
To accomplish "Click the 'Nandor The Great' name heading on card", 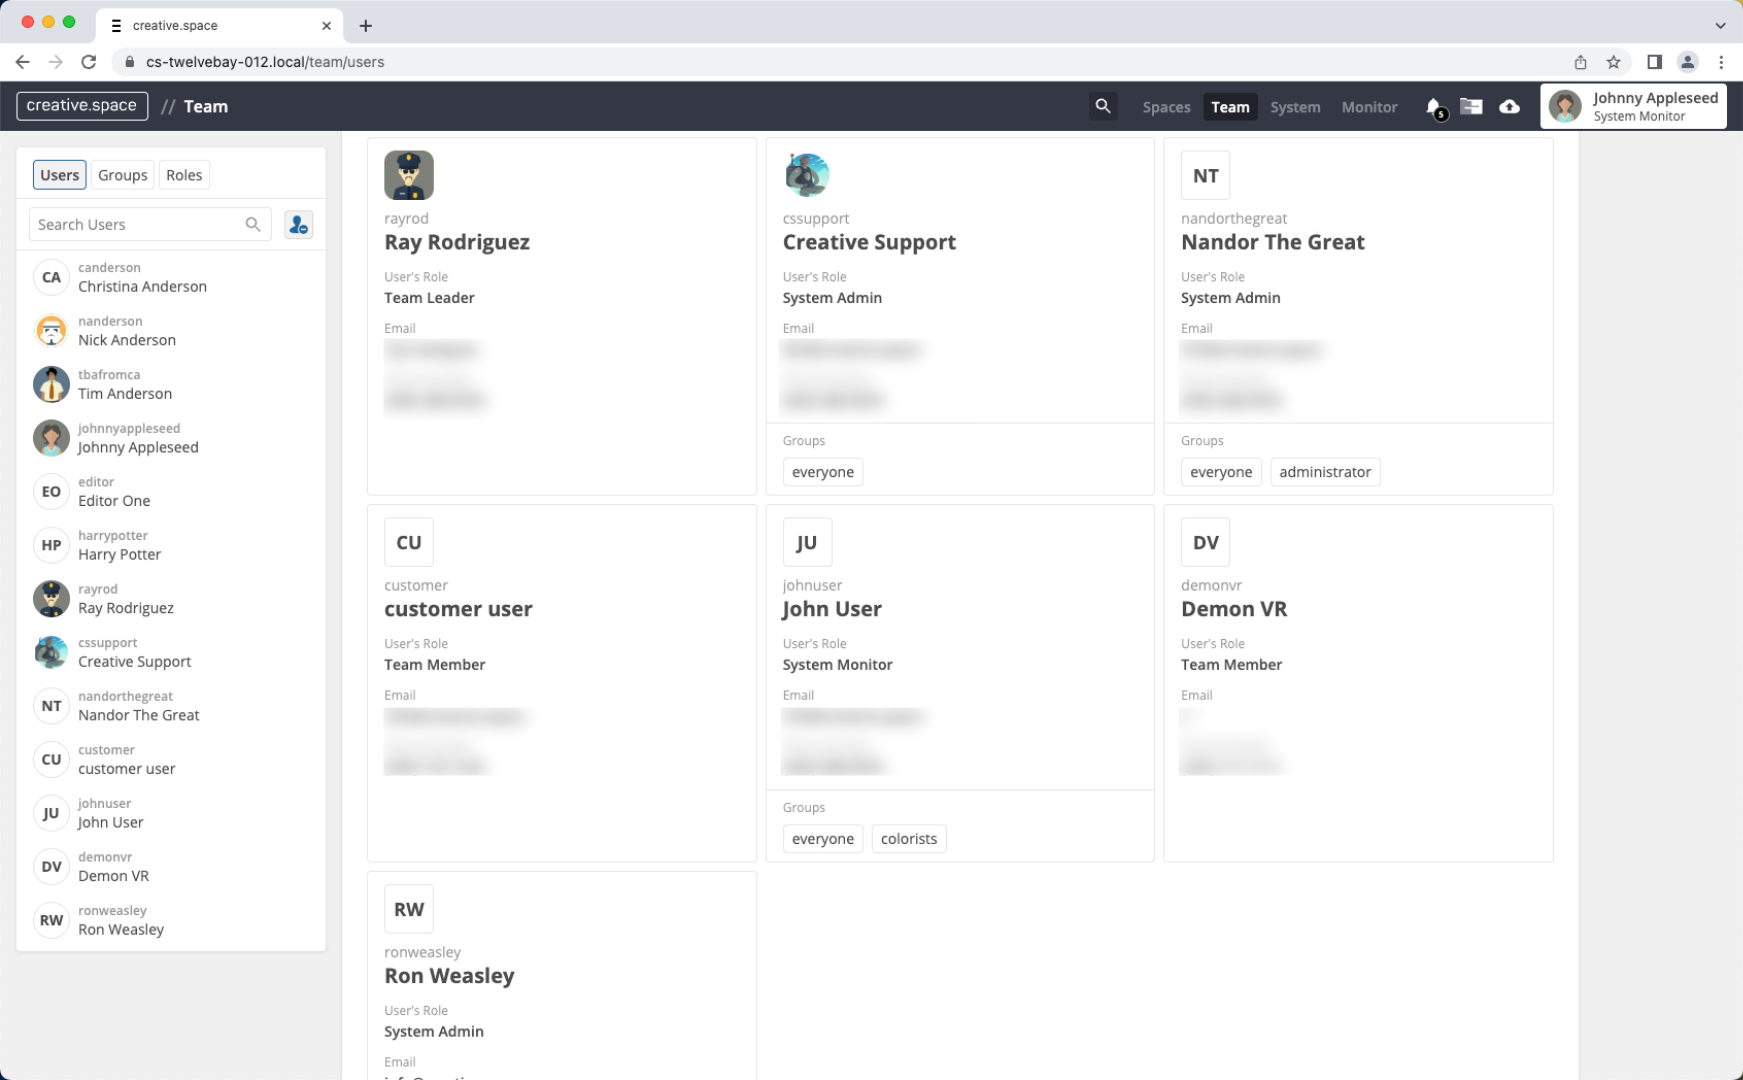I will coord(1273,242).
